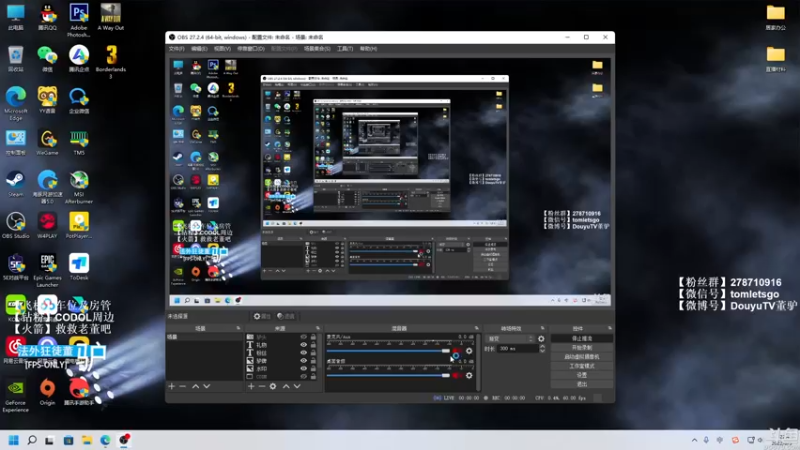Open taskbar Search
This screenshot has width=800, height=450.
[x=32, y=440]
